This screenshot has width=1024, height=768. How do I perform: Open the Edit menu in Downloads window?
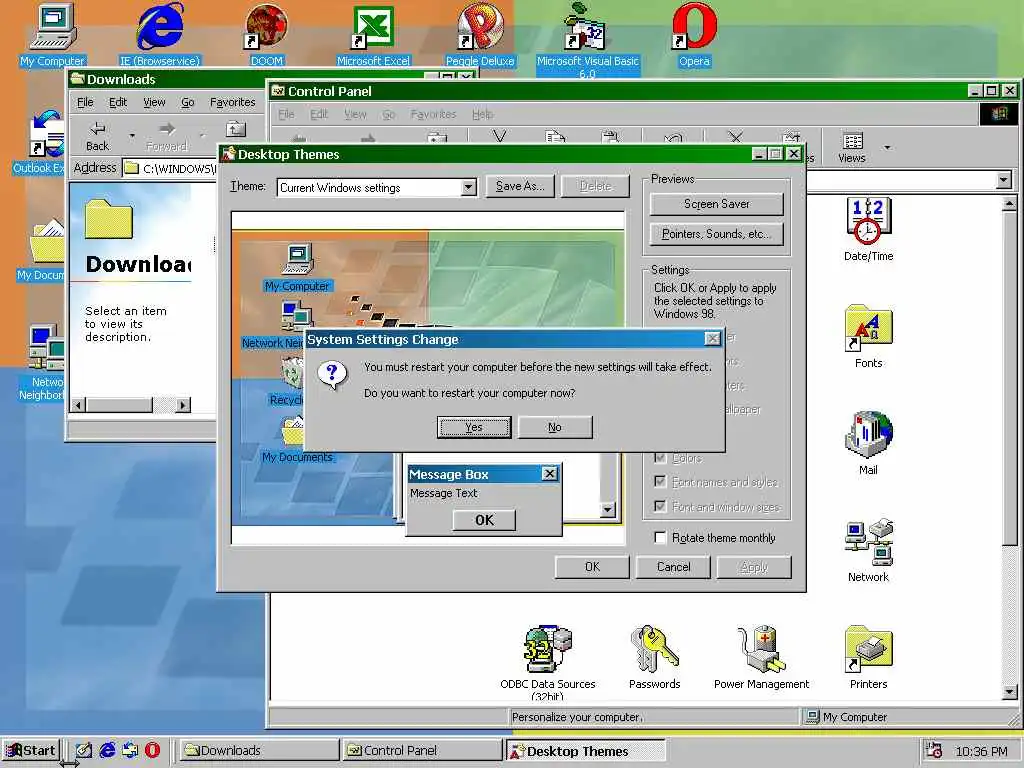coord(118,103)
